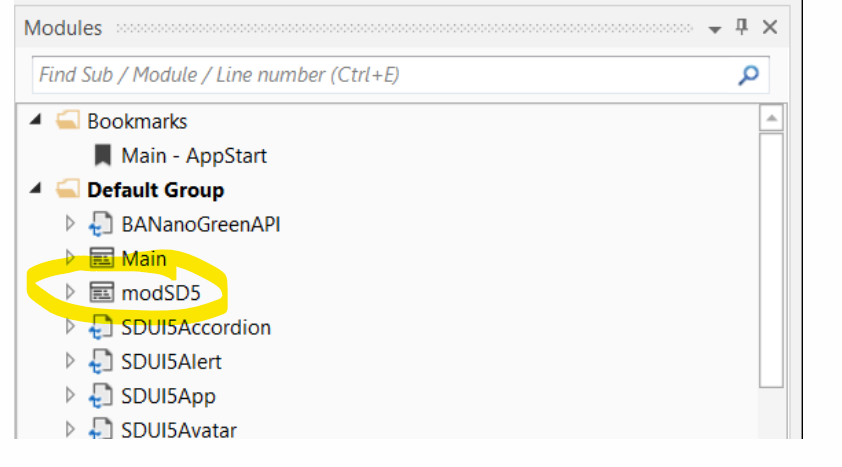842x467 pixels.
Task: Click the Find Sub / Module search field
Action: tap(380, 75)
